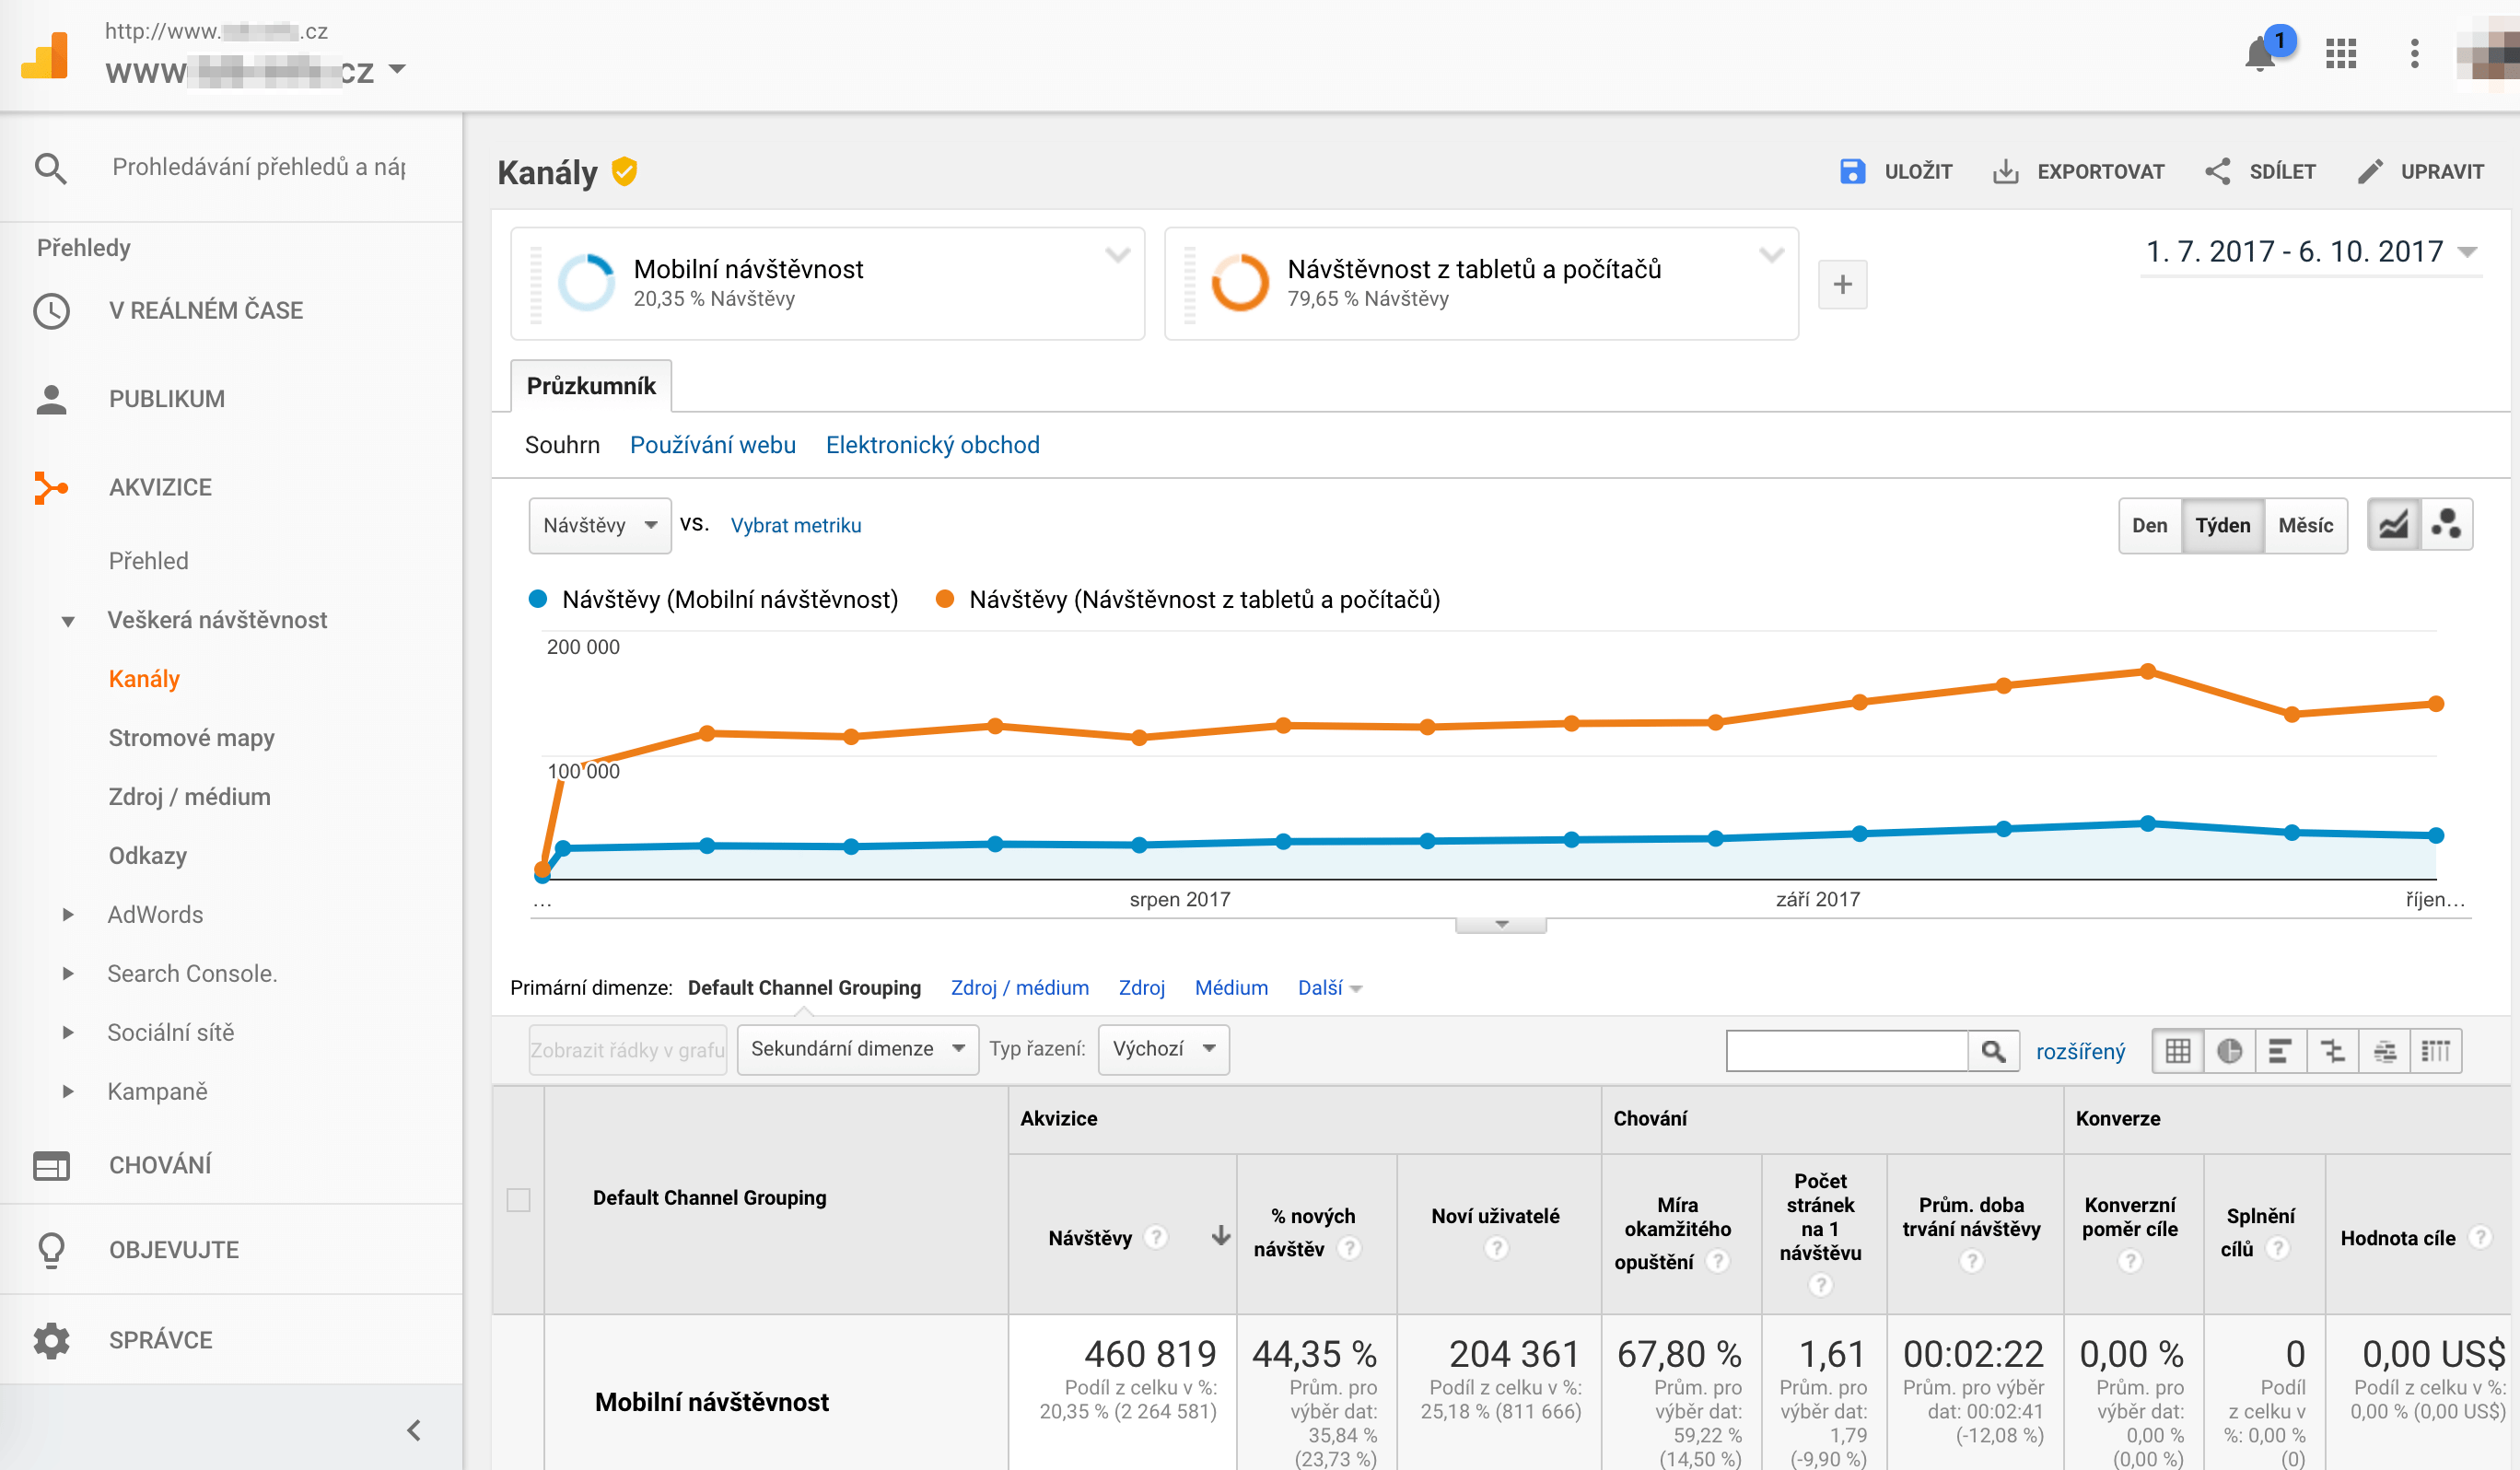The height and width of the screenshot is (1470, 2520).
Task: Click the peak orange data point on chart
Action: 2147,671
